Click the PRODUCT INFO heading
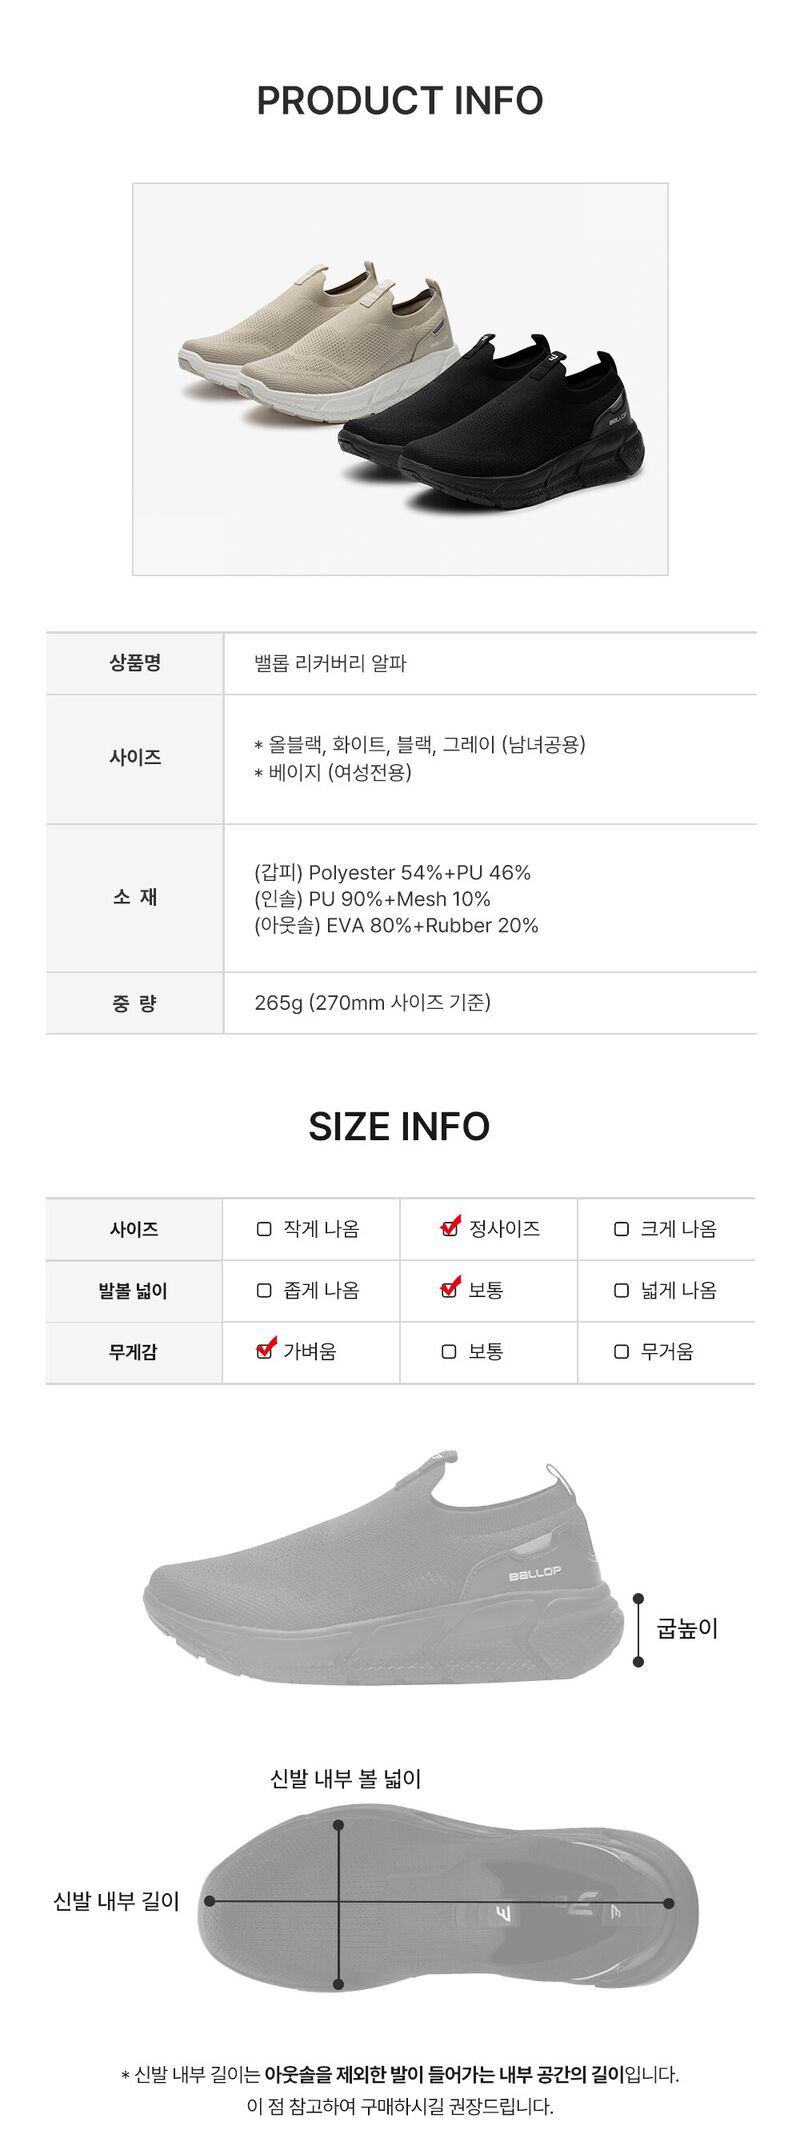The image size is (800, 2154). [400, 100]
